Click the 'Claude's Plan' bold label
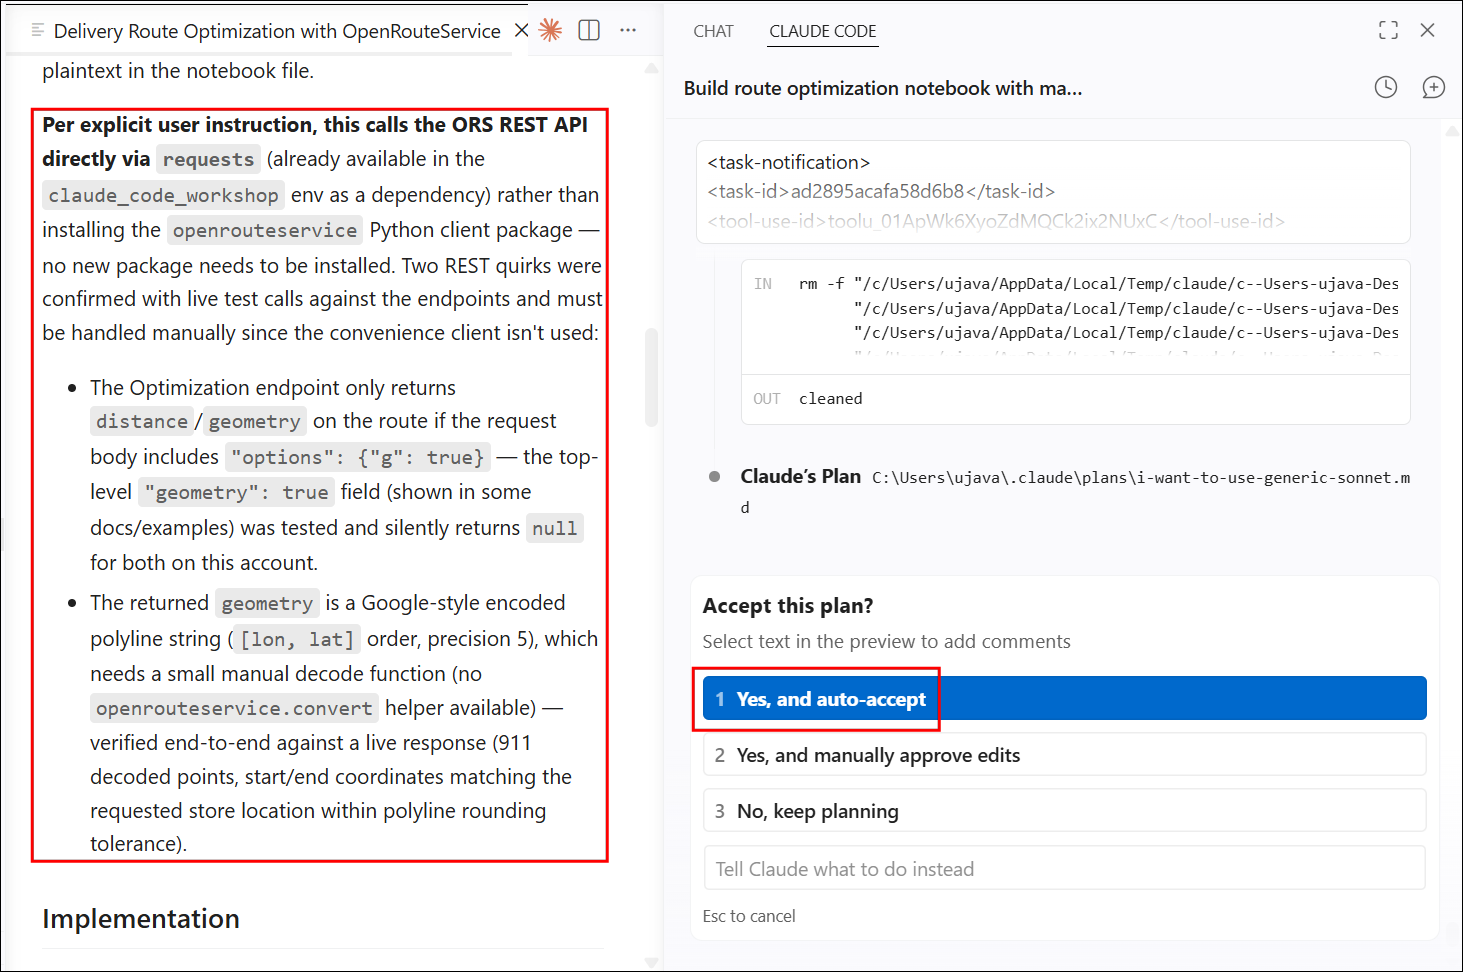The width and height of the screenshot is (1463, 972). pyautogui.click(x=801, y=477)
